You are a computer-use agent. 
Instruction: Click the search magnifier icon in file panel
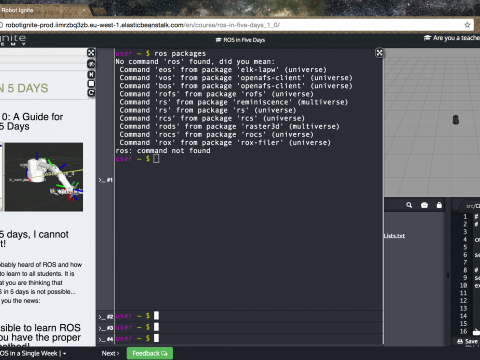tap(409, 205)
